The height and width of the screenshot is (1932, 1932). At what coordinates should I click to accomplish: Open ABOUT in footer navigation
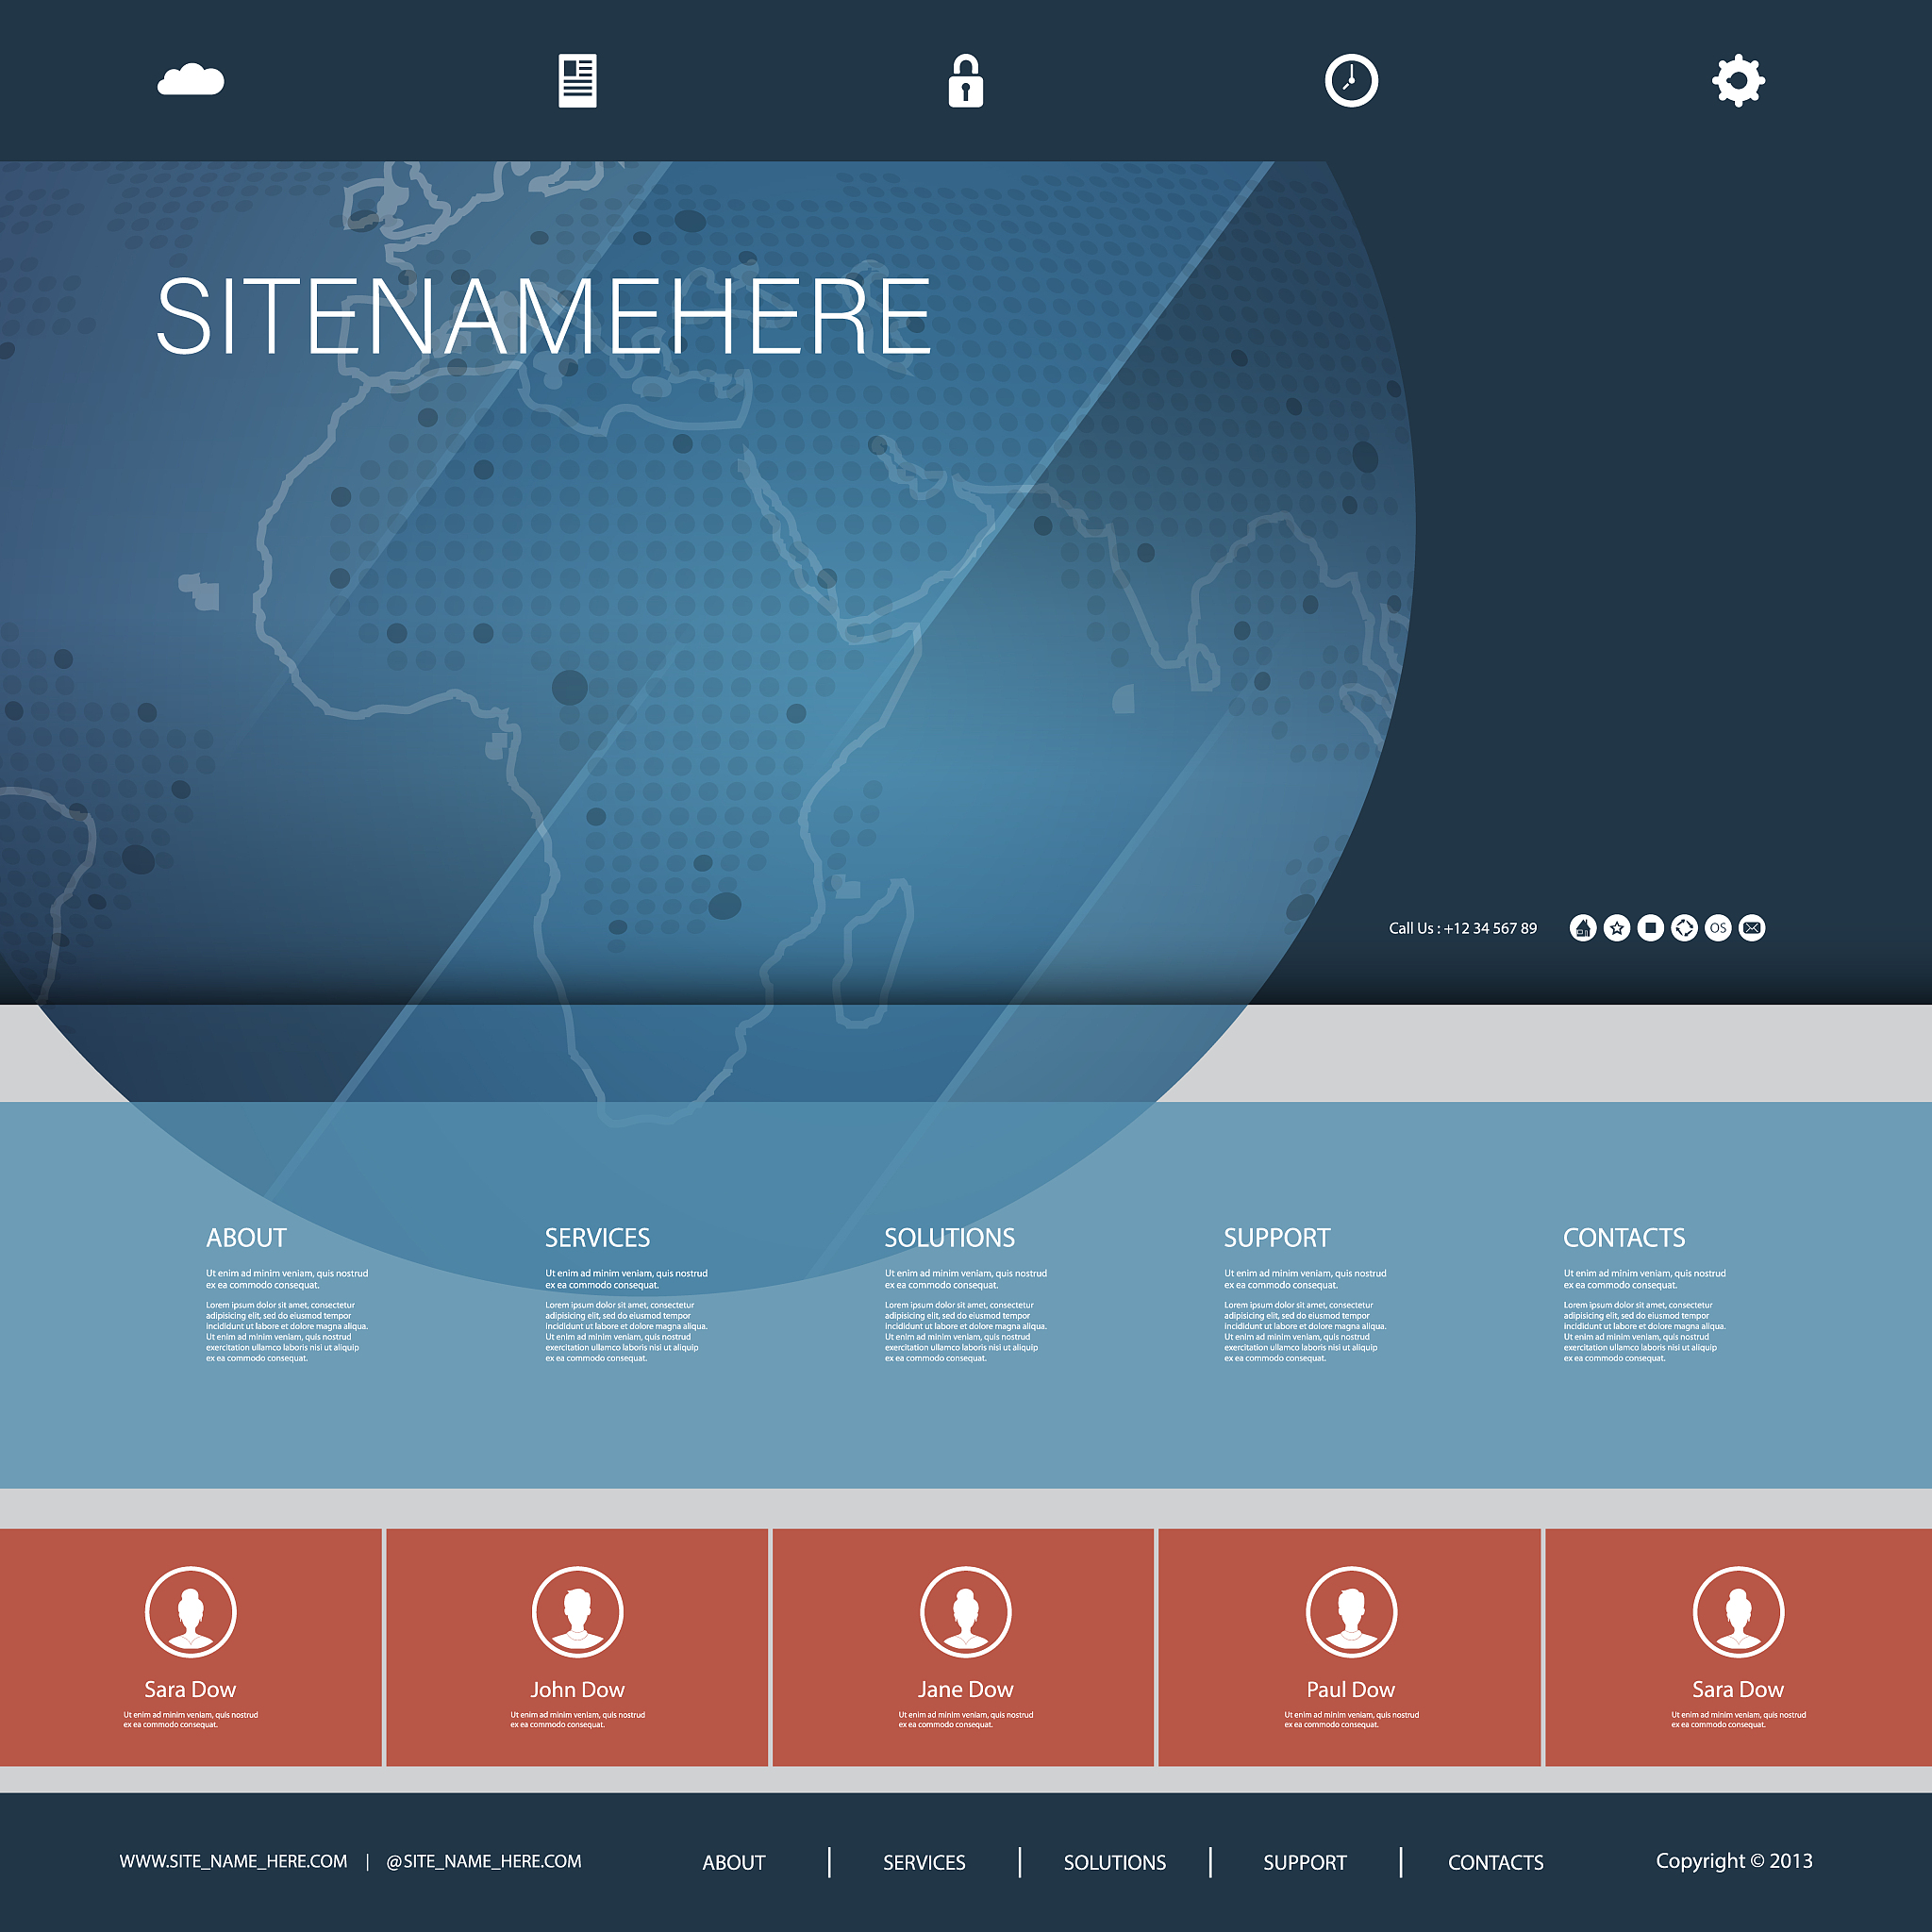click(x=733, y=1862)
